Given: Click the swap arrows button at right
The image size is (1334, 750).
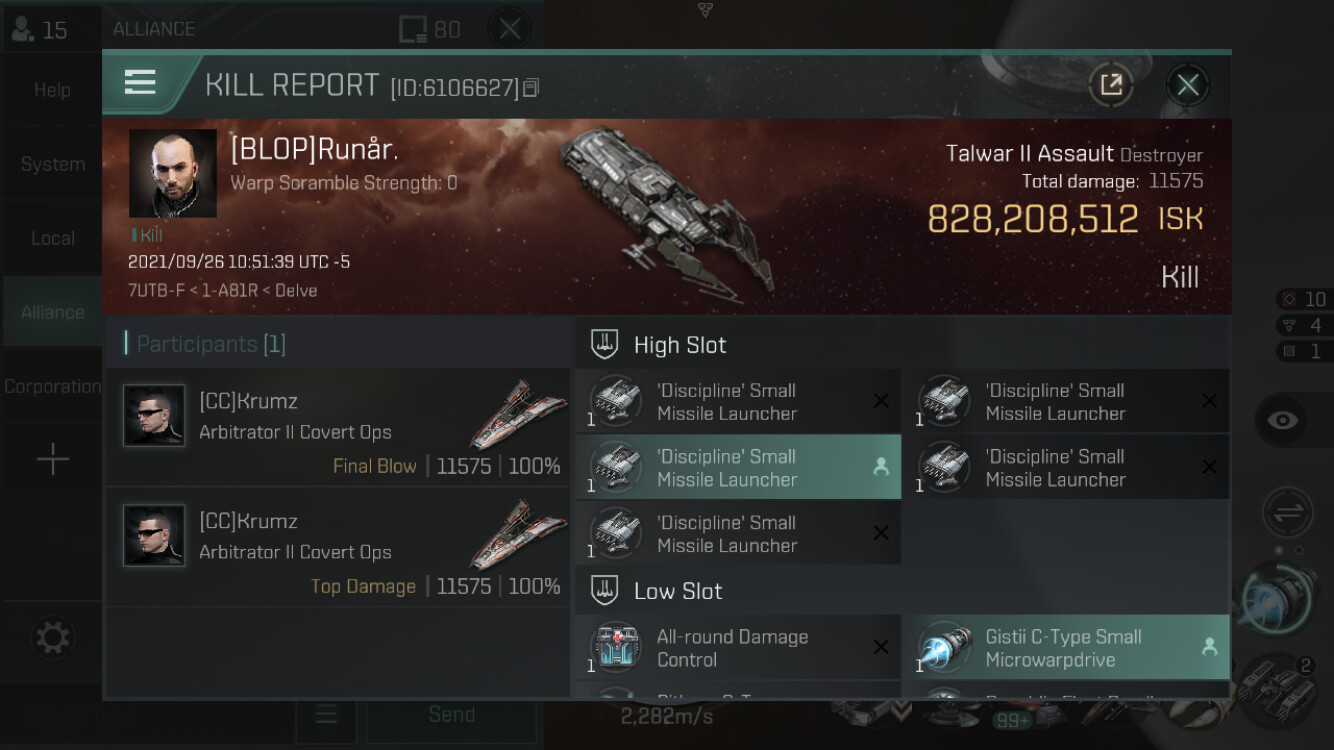Looking at the screenshot, I should click(x=1288, y=513).
